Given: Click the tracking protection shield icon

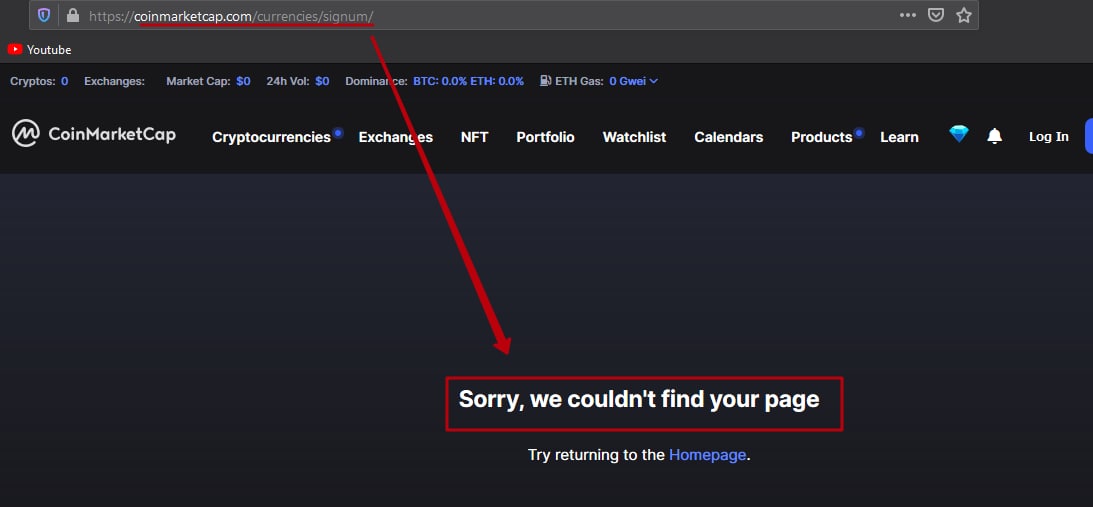Looking at the screenshot, I should coord(44,15).
